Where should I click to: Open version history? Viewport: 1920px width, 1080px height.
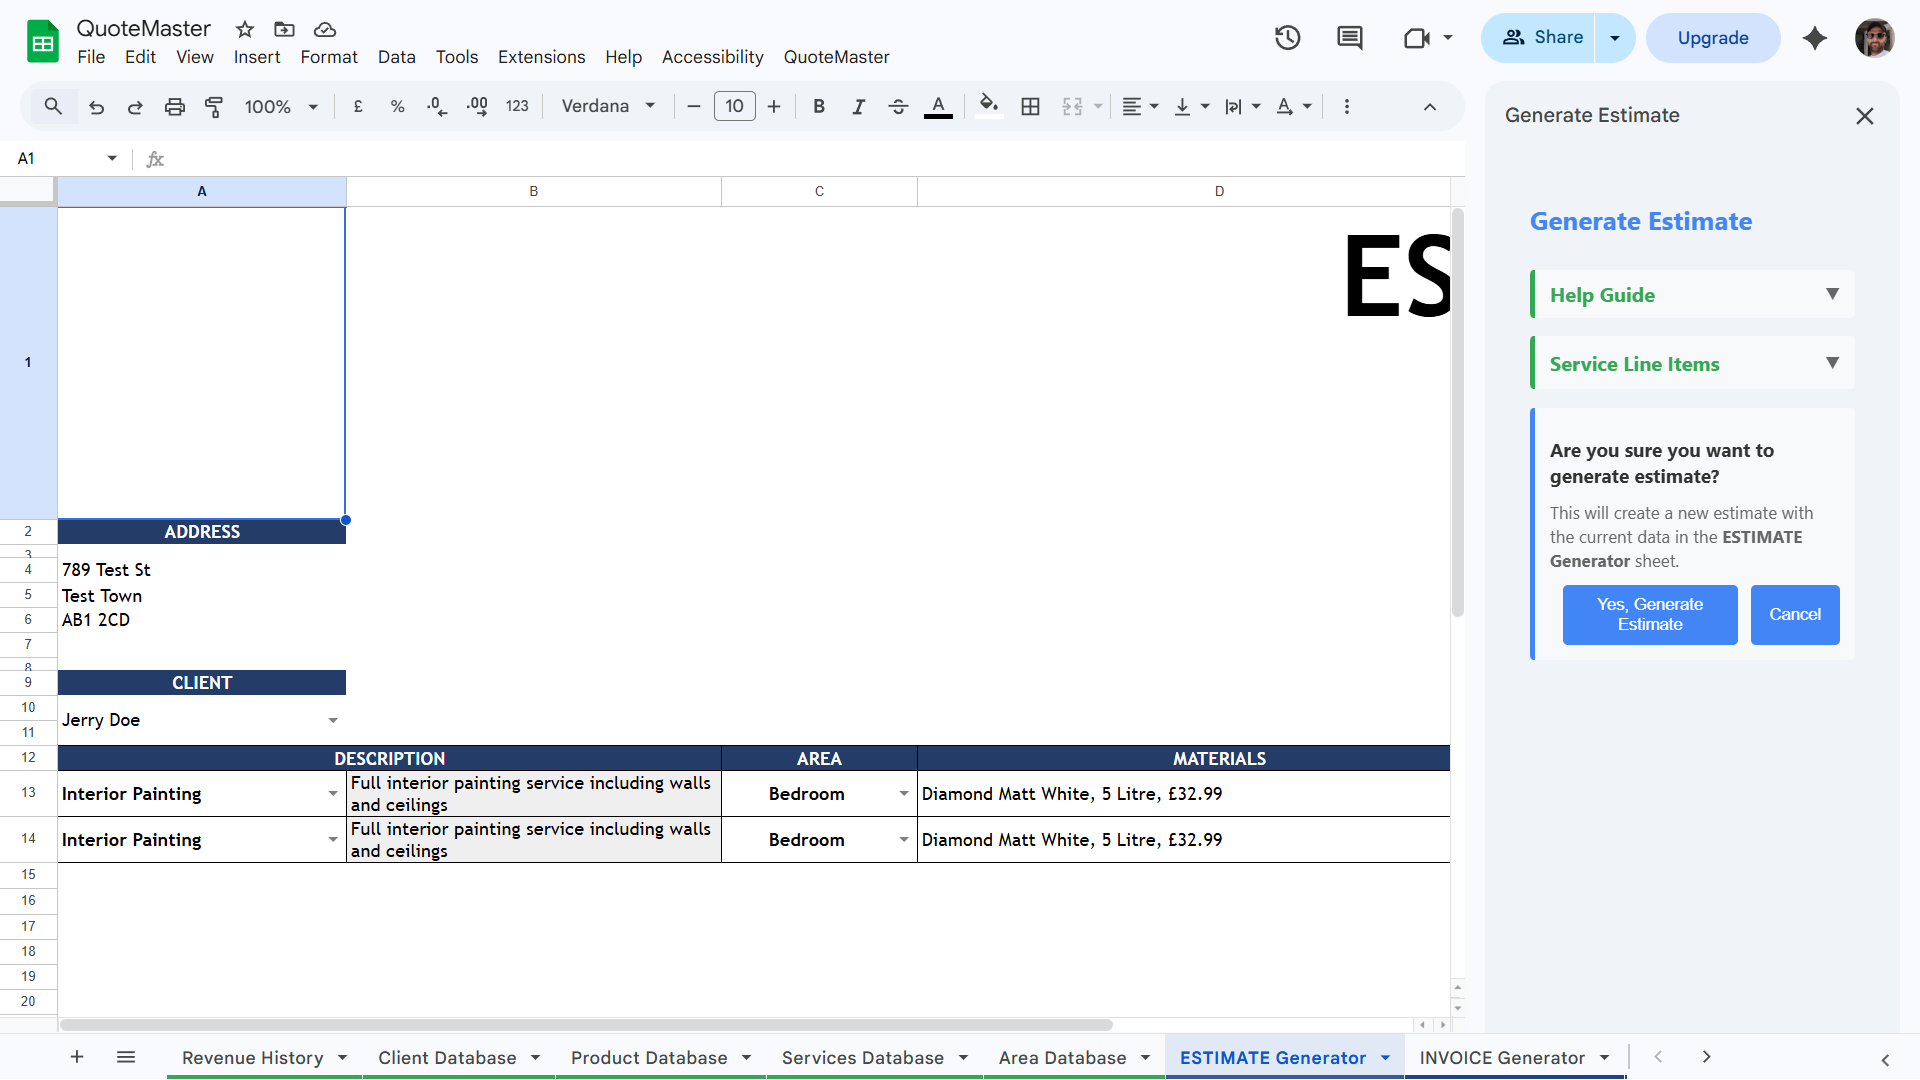(x=1287, y=37)
